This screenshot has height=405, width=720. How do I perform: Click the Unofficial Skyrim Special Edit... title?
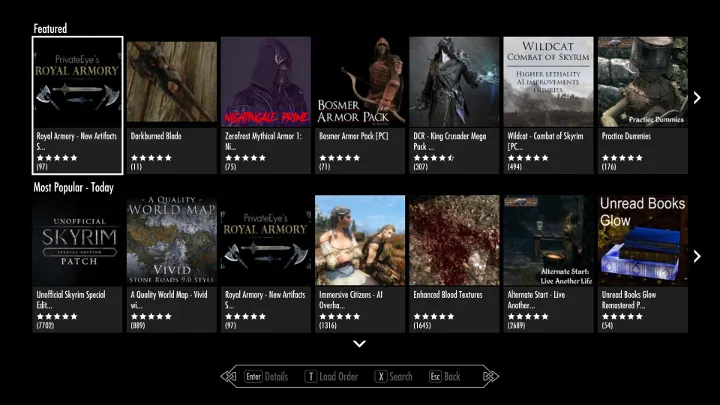click(71, 299)
